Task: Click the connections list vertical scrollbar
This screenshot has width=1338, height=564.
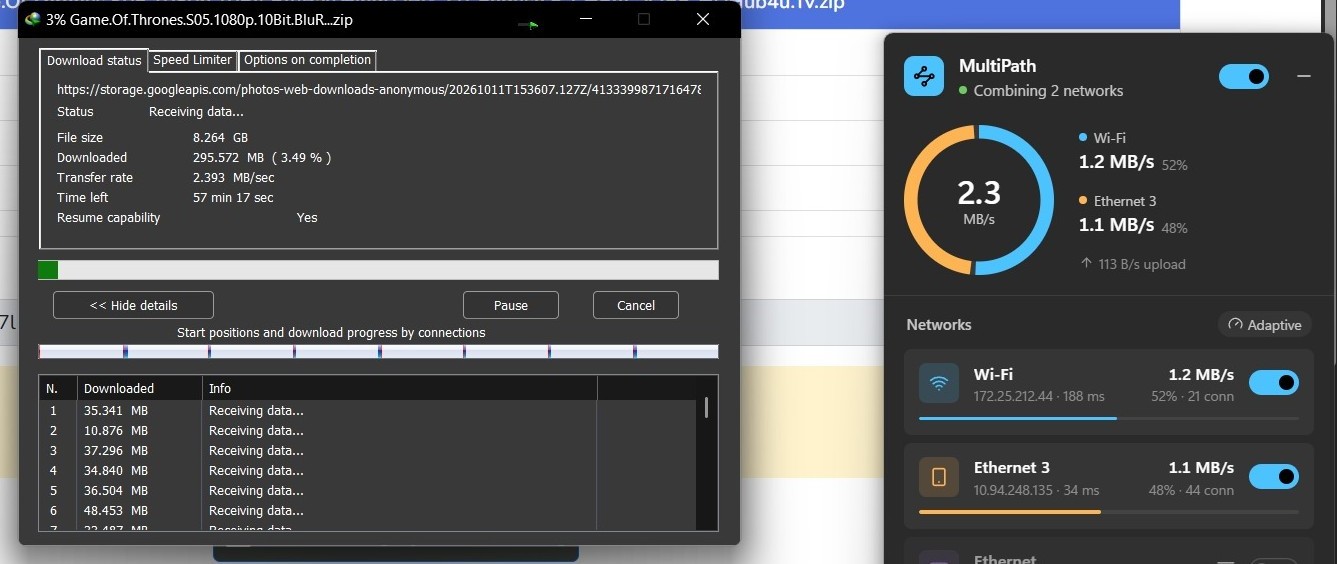Action: [707, 407]
